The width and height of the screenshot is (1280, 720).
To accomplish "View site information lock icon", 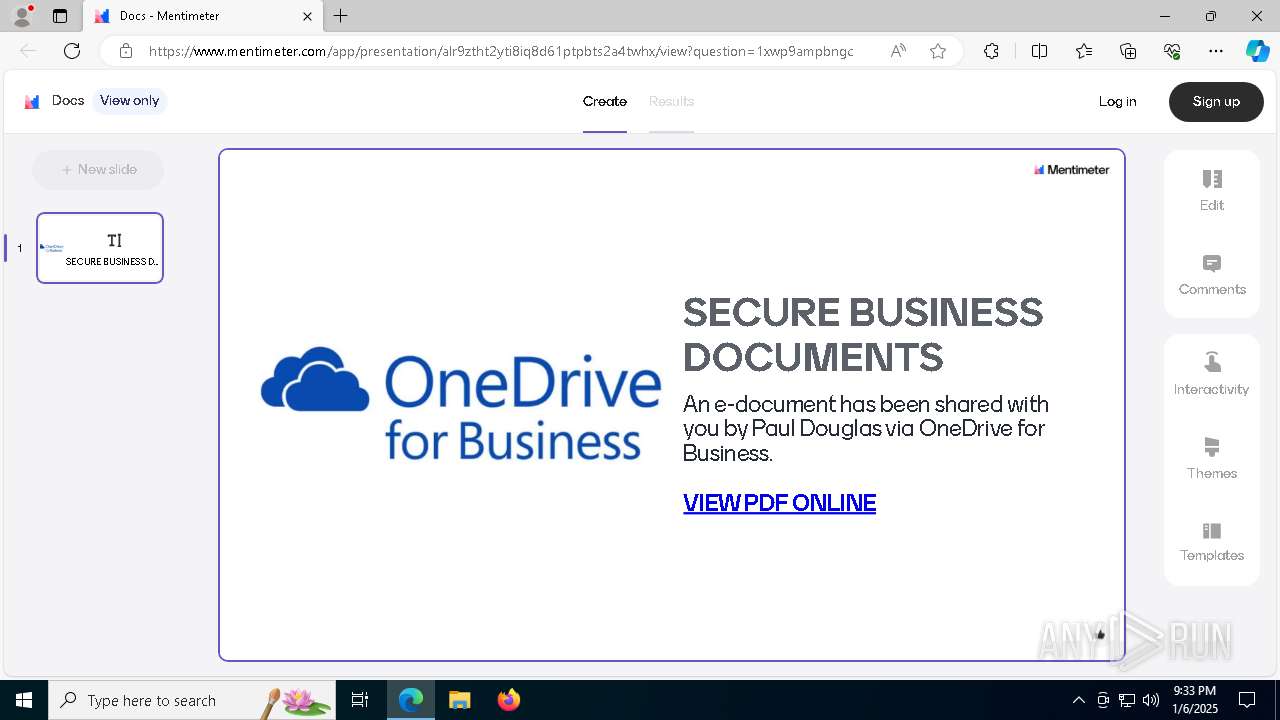I will click(126, 51).
